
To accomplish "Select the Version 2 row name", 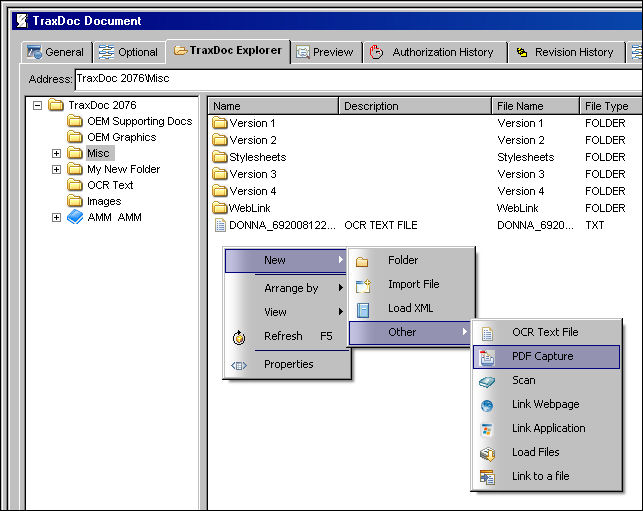I will point(253,140).
